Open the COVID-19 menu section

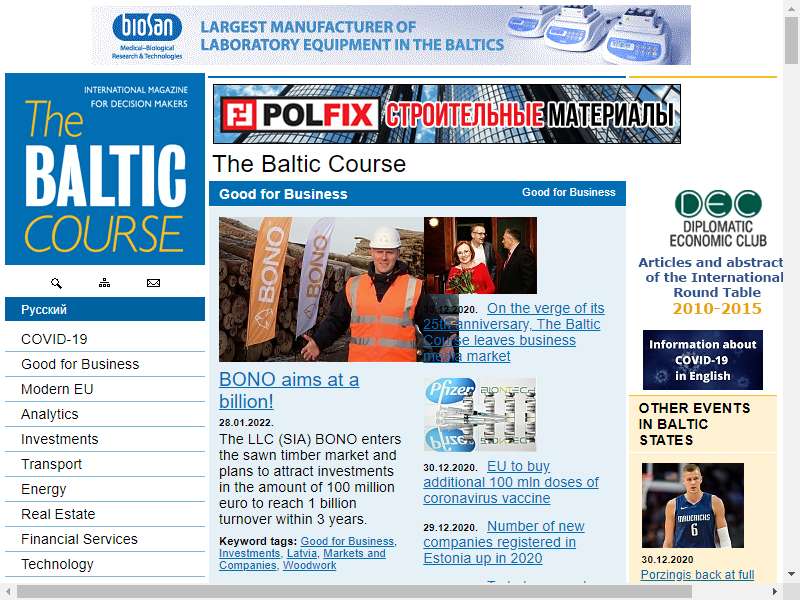pos(105,339)
